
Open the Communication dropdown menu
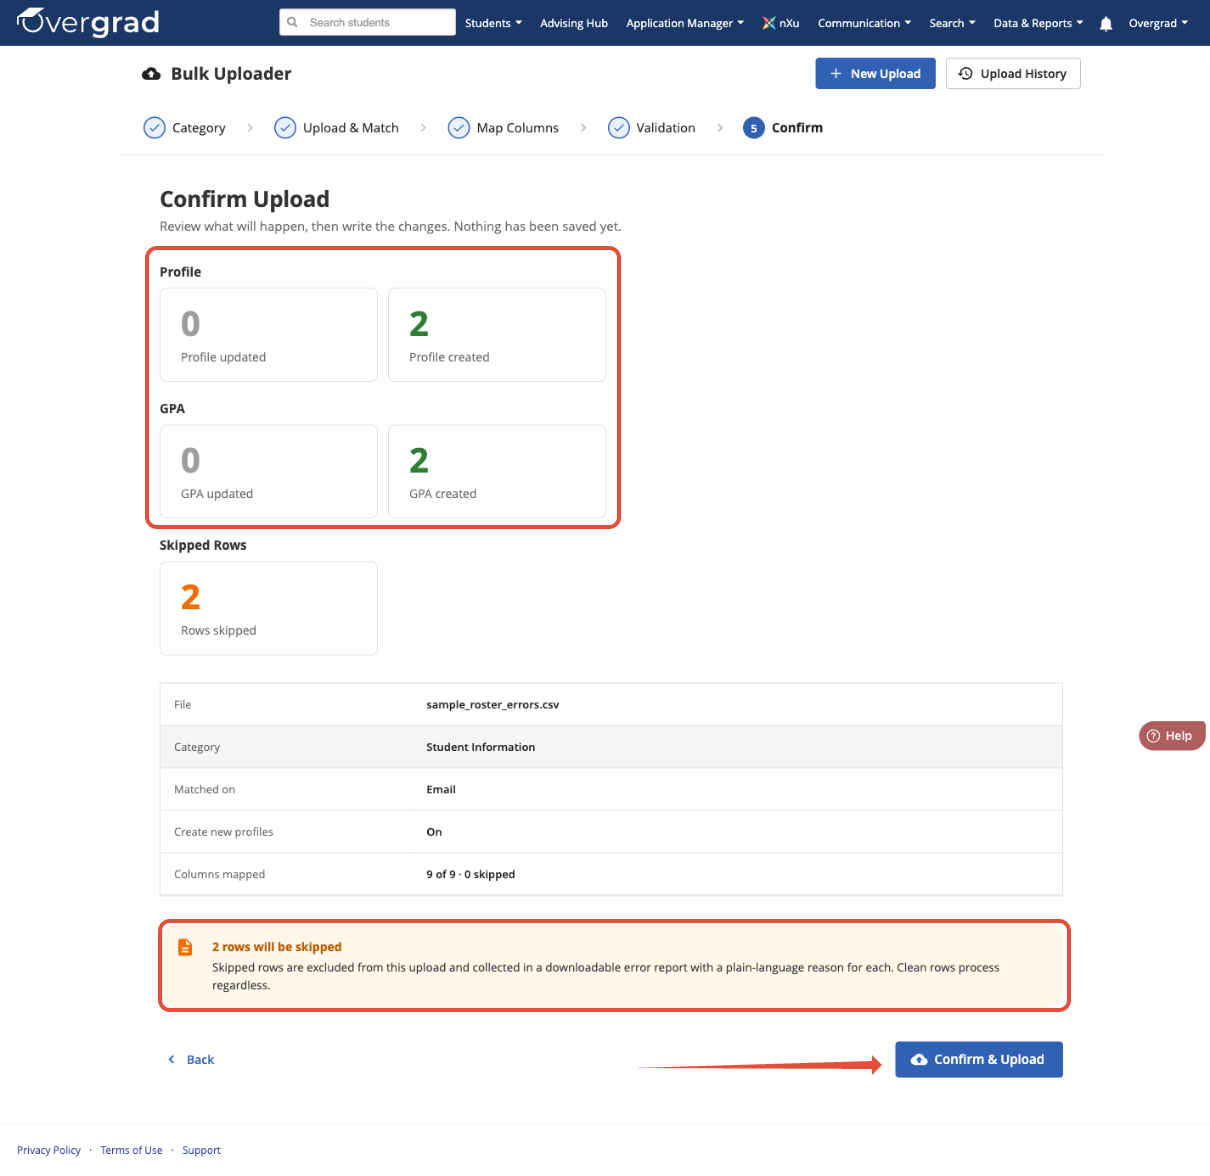click(864, 23)
